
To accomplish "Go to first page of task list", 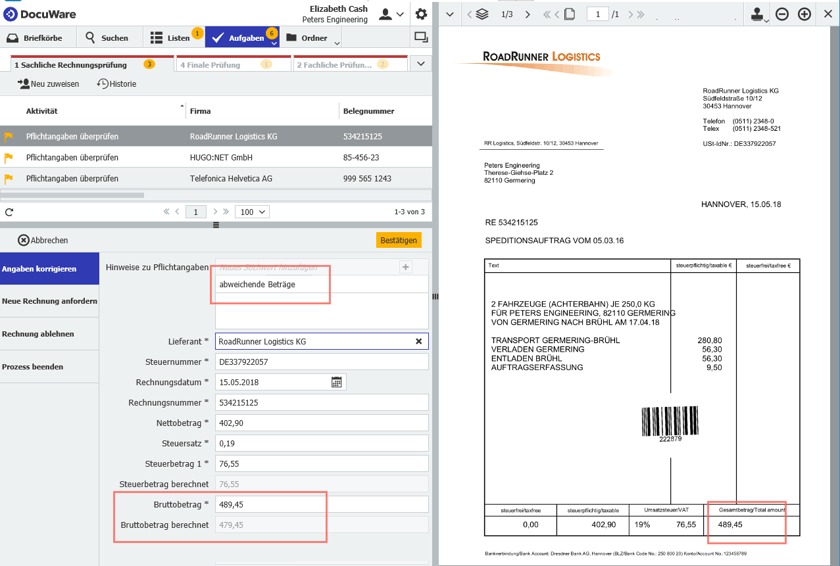I will click(167, 212).
